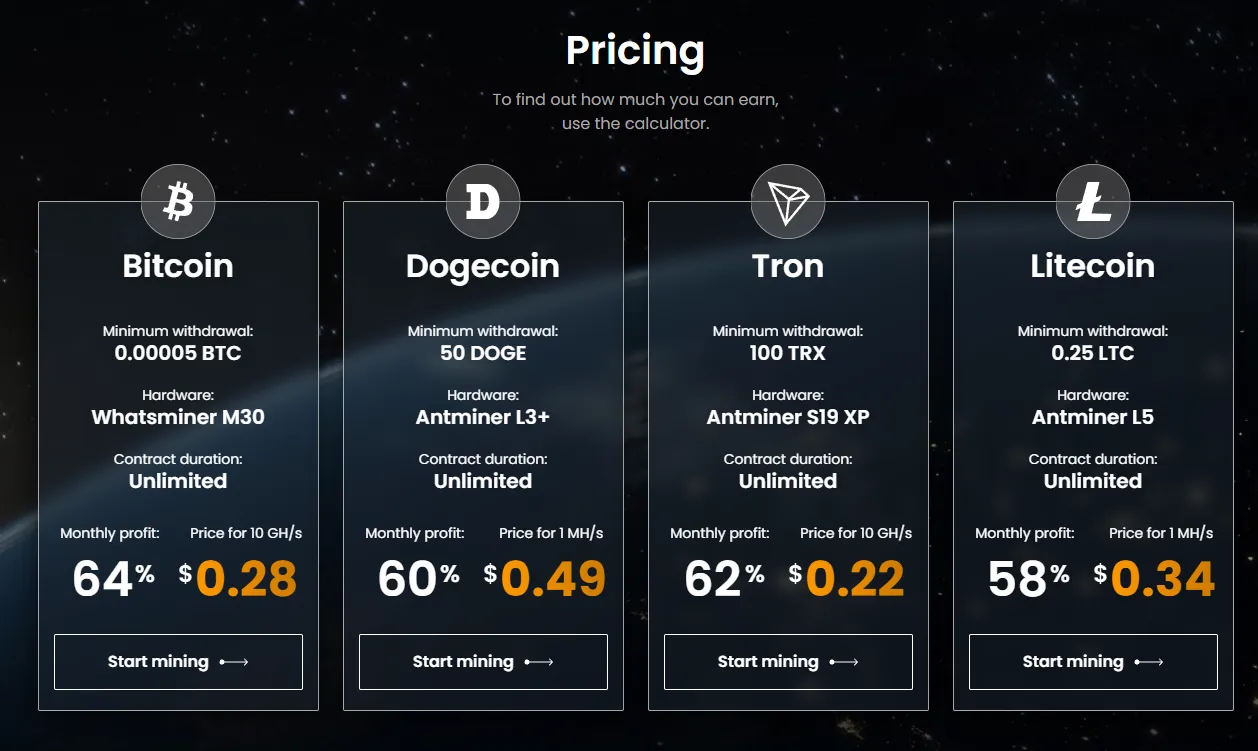Click the Tron logo icon
1258x751 pixels.
point(788,202)
